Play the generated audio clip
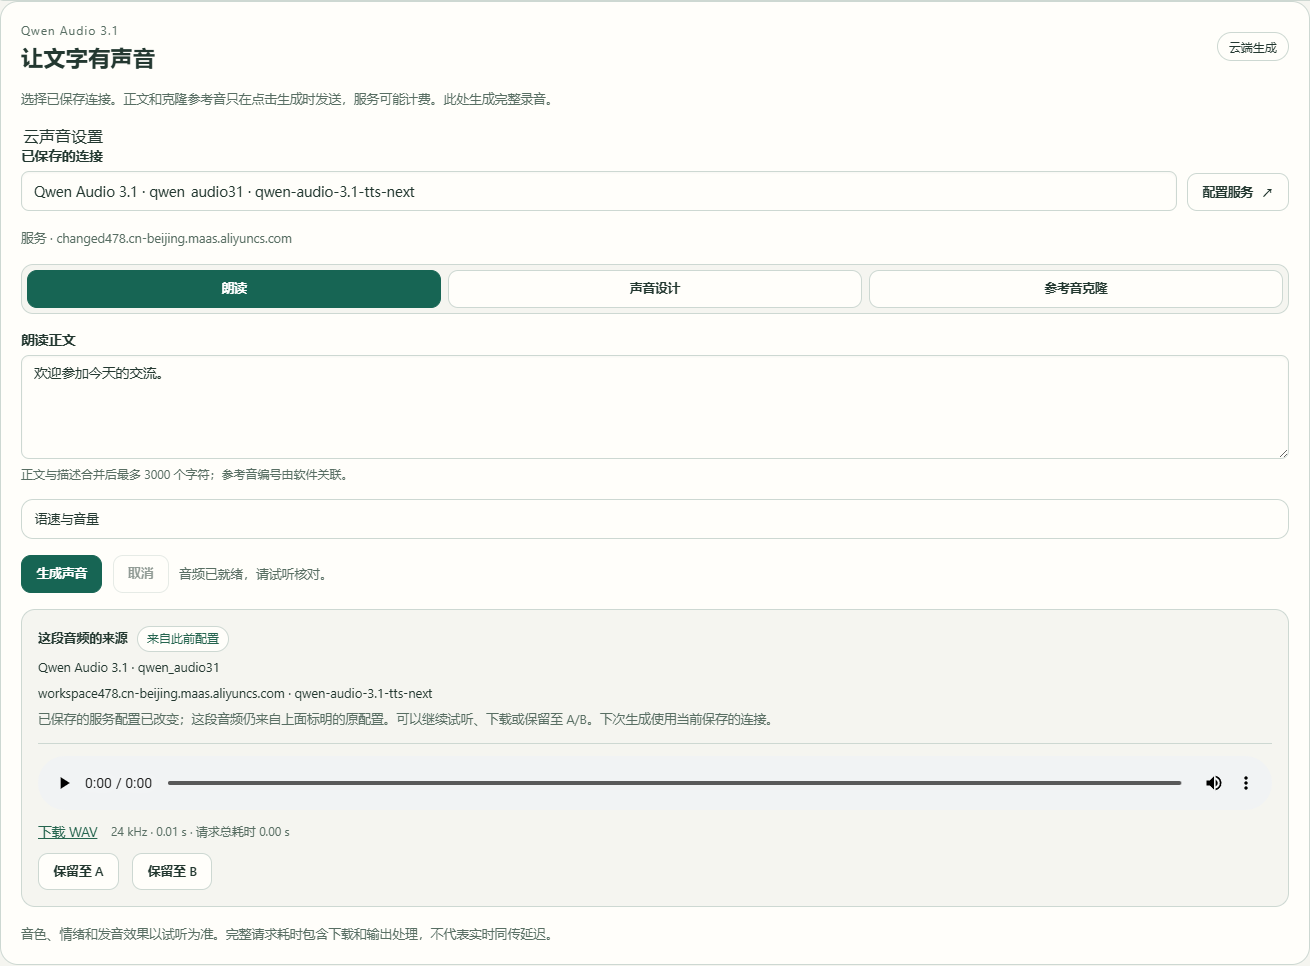This screenshot has height=966, width=1310. pyautogui.click(x=65, y=783)
